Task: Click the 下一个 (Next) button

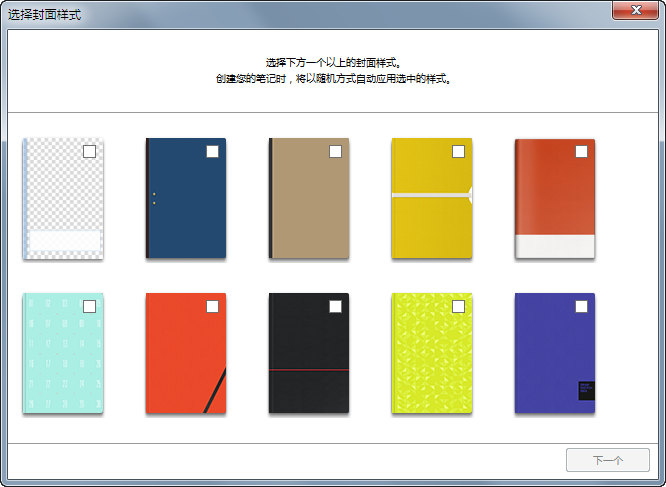Action: tap(608, 460)
